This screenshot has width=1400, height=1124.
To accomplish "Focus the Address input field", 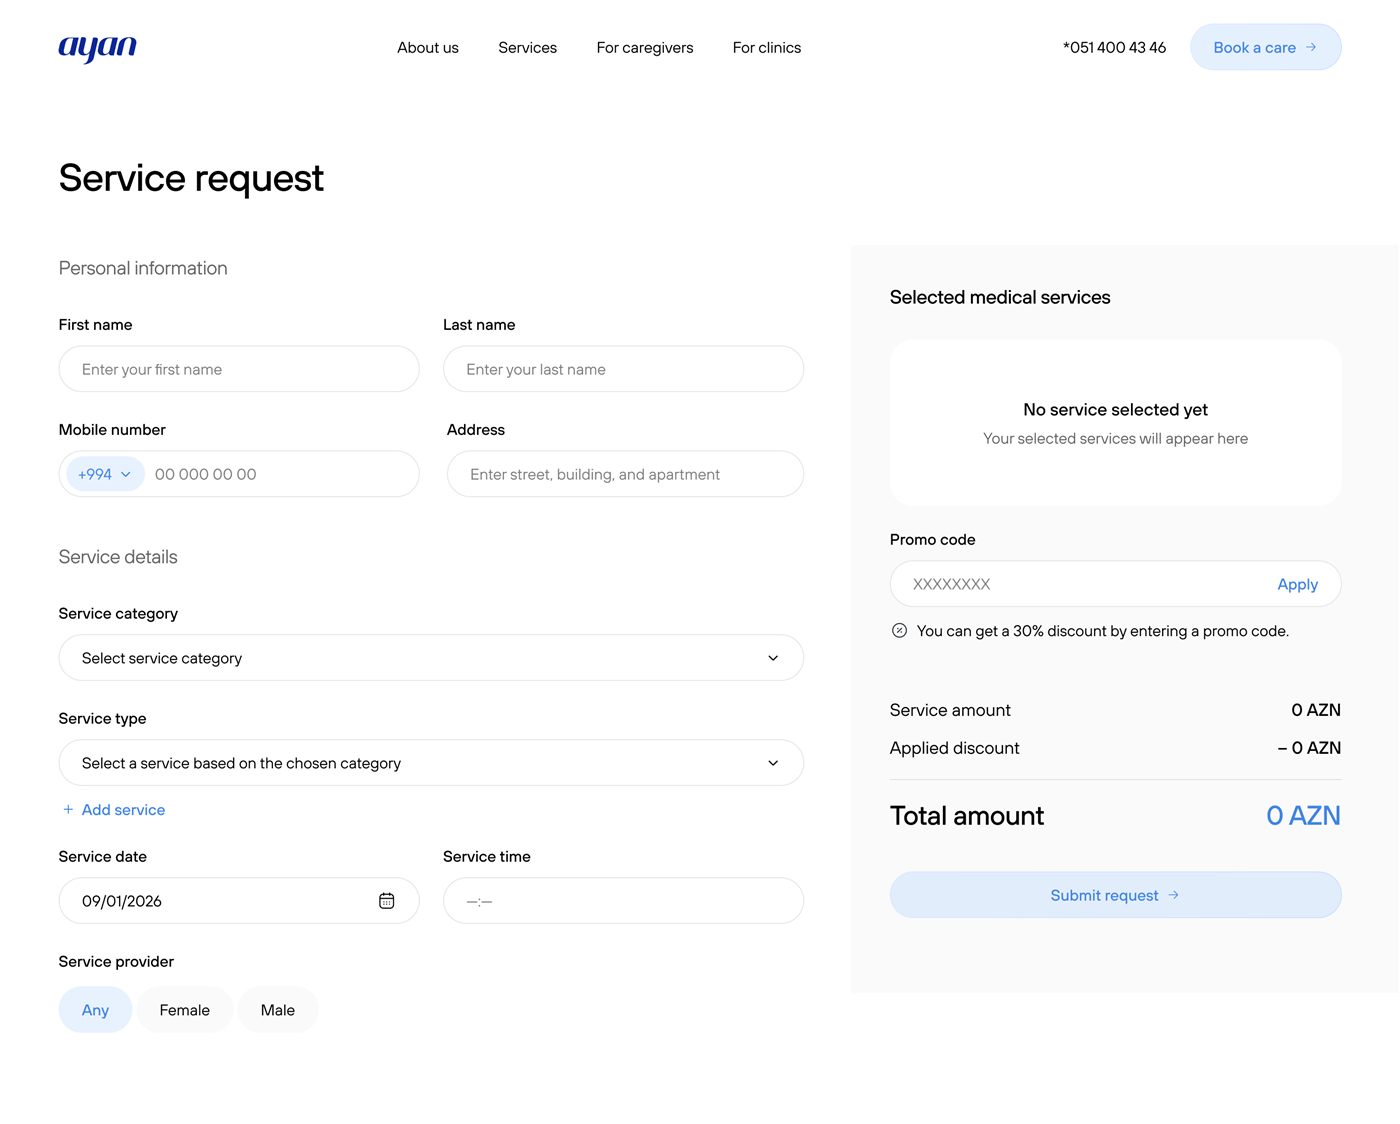I will coord(625,474).
